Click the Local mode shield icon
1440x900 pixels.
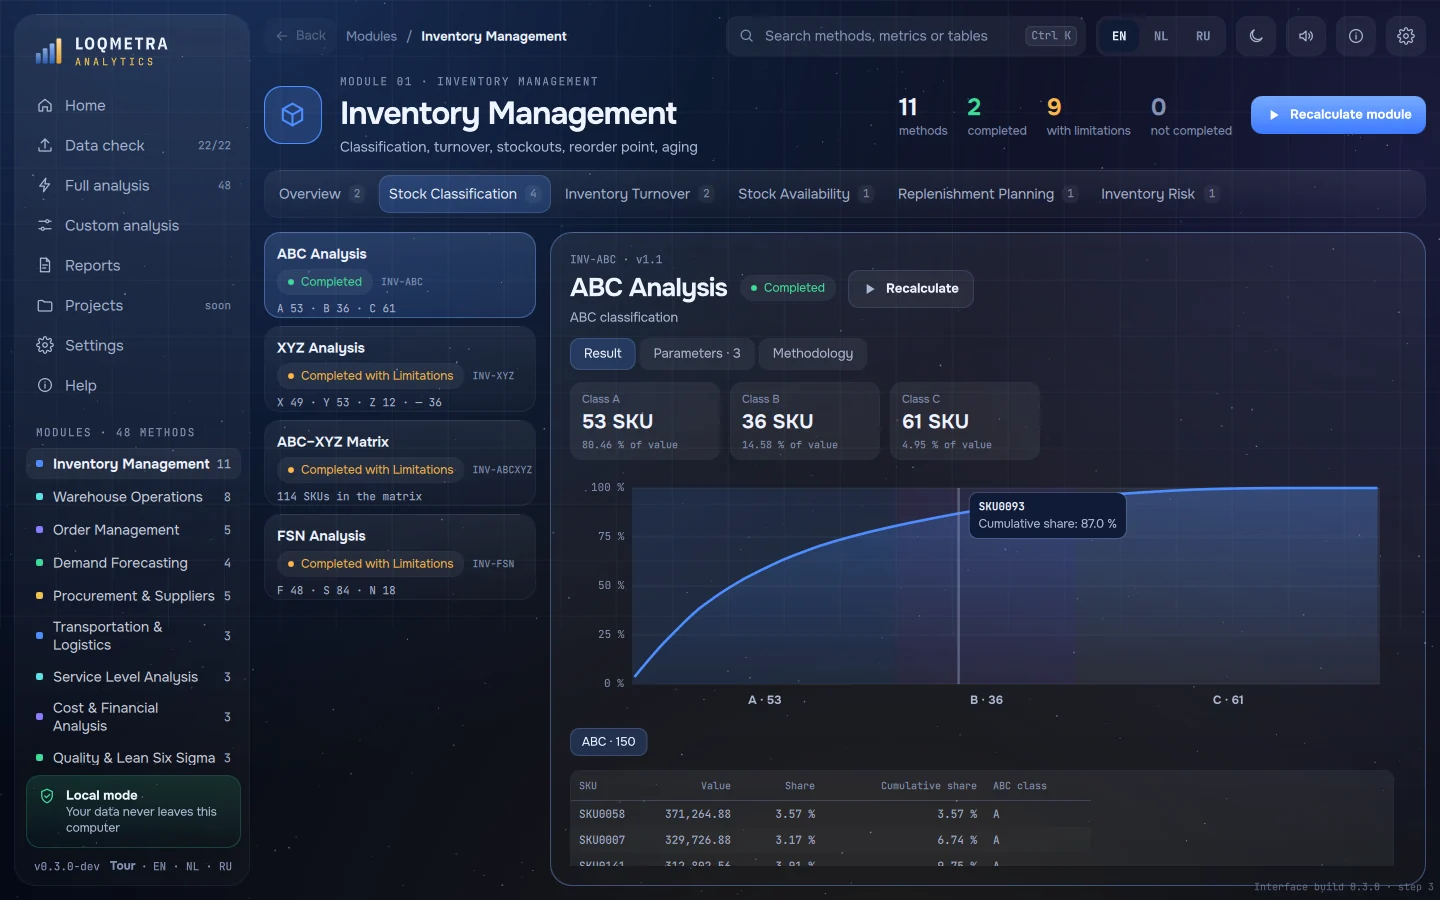point(47,796)
